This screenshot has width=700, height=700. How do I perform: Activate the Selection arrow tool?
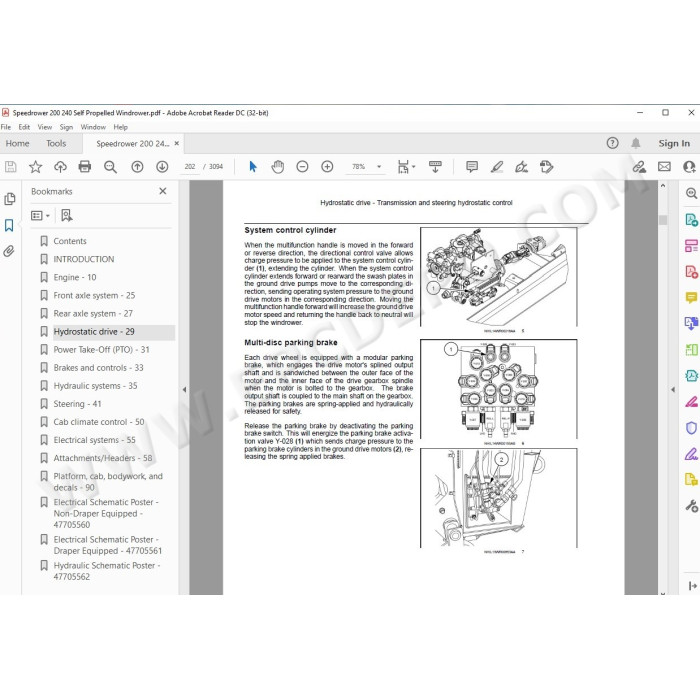(253, 167)
